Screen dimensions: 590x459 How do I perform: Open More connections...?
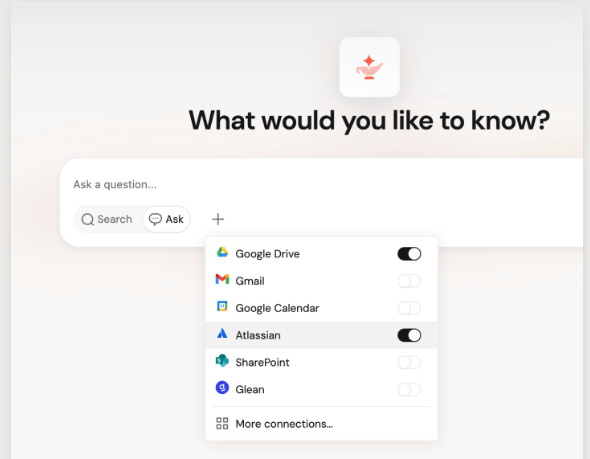(x=321, y=424)
